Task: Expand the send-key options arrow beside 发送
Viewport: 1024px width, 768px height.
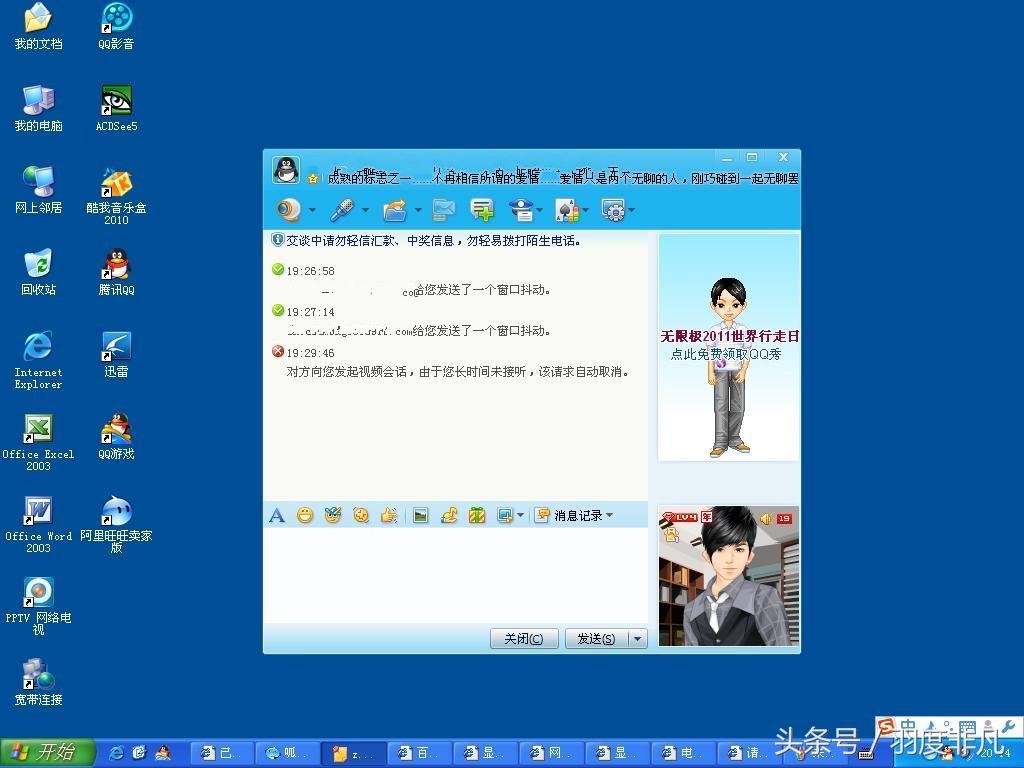Action: (637, 639)
